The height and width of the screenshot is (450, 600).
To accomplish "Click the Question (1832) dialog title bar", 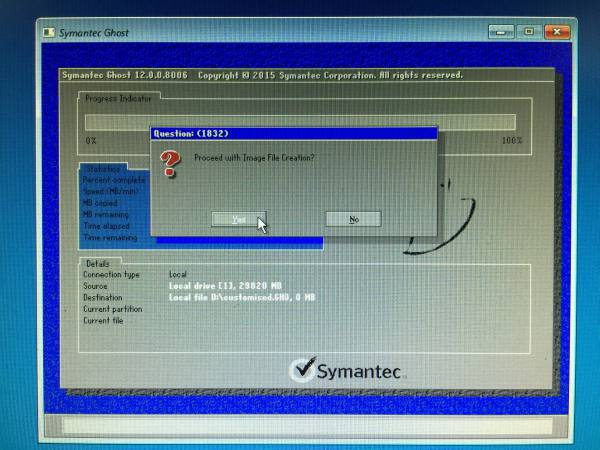I will click(x=294, y=131).
